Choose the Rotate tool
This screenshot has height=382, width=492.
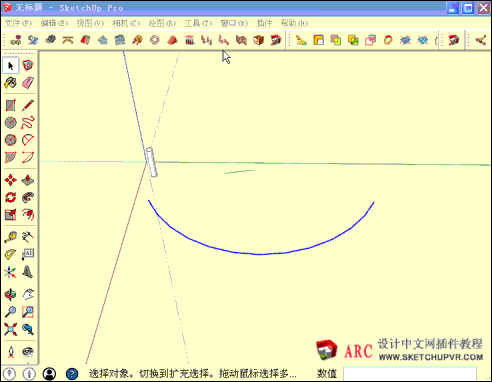(11, 197)
